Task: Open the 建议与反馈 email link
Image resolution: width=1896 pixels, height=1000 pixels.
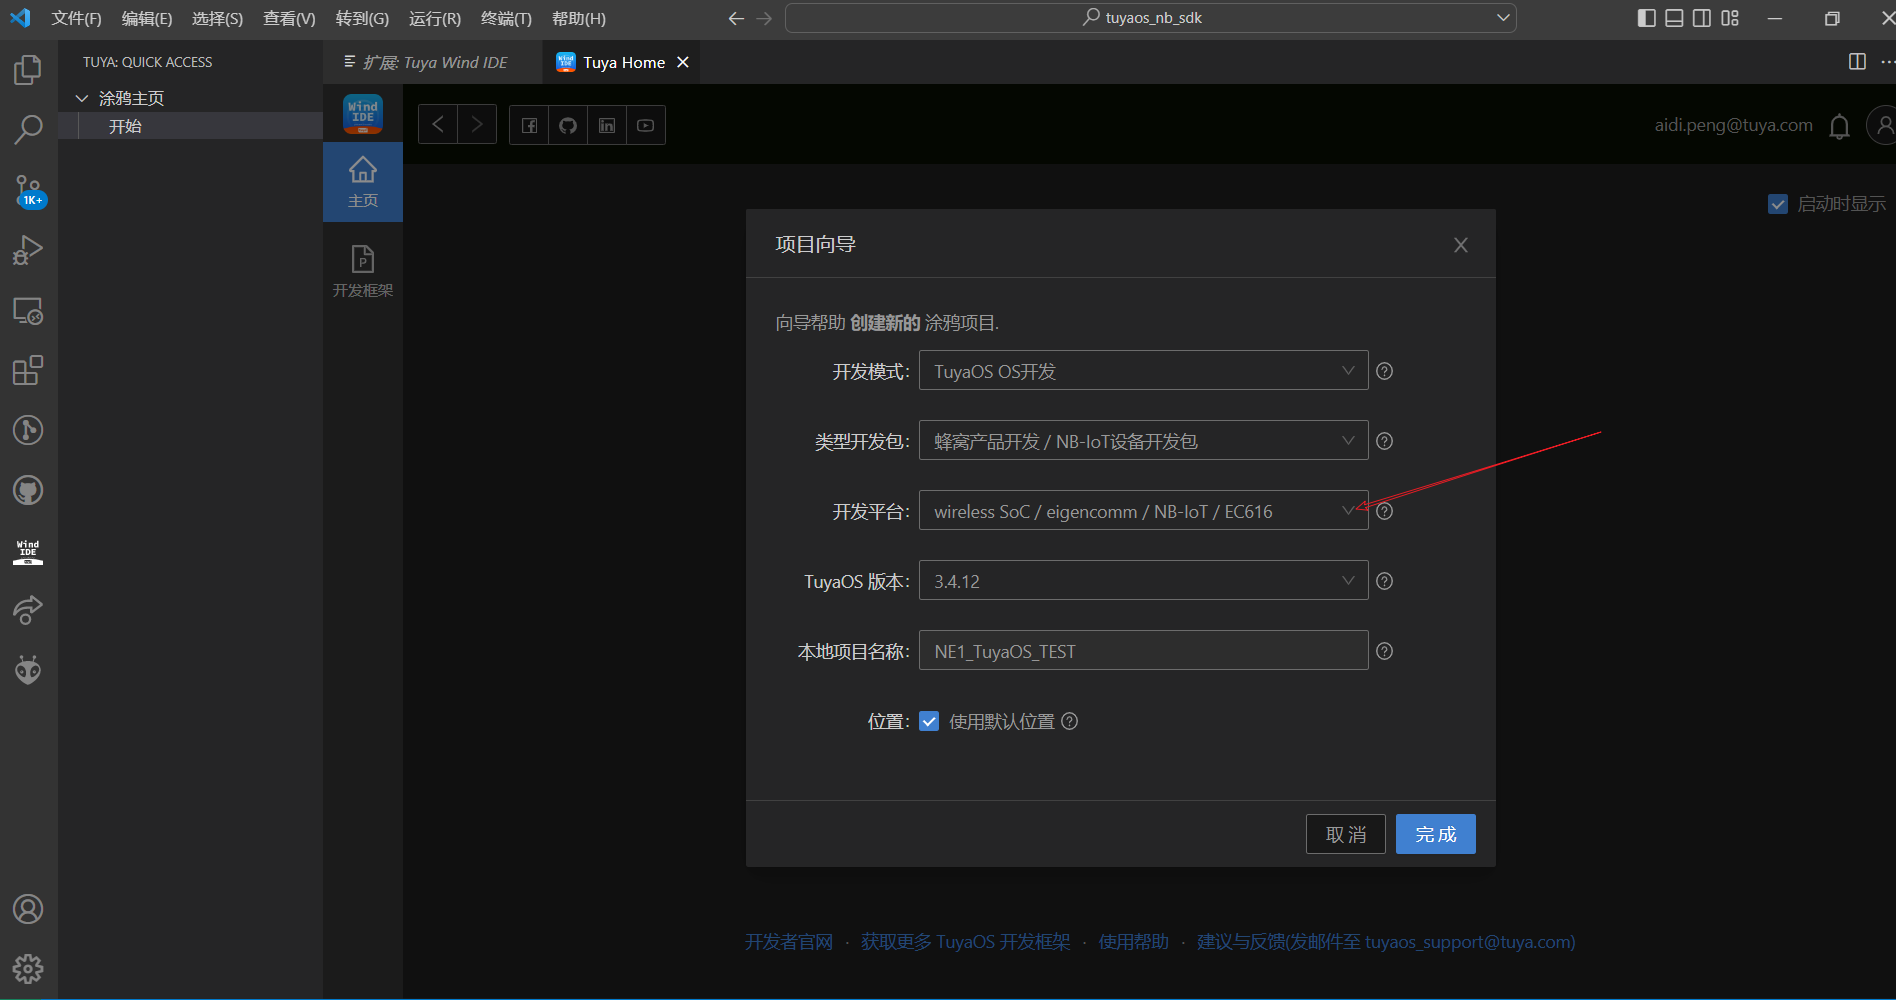Action: click(x=1386, y=942)
